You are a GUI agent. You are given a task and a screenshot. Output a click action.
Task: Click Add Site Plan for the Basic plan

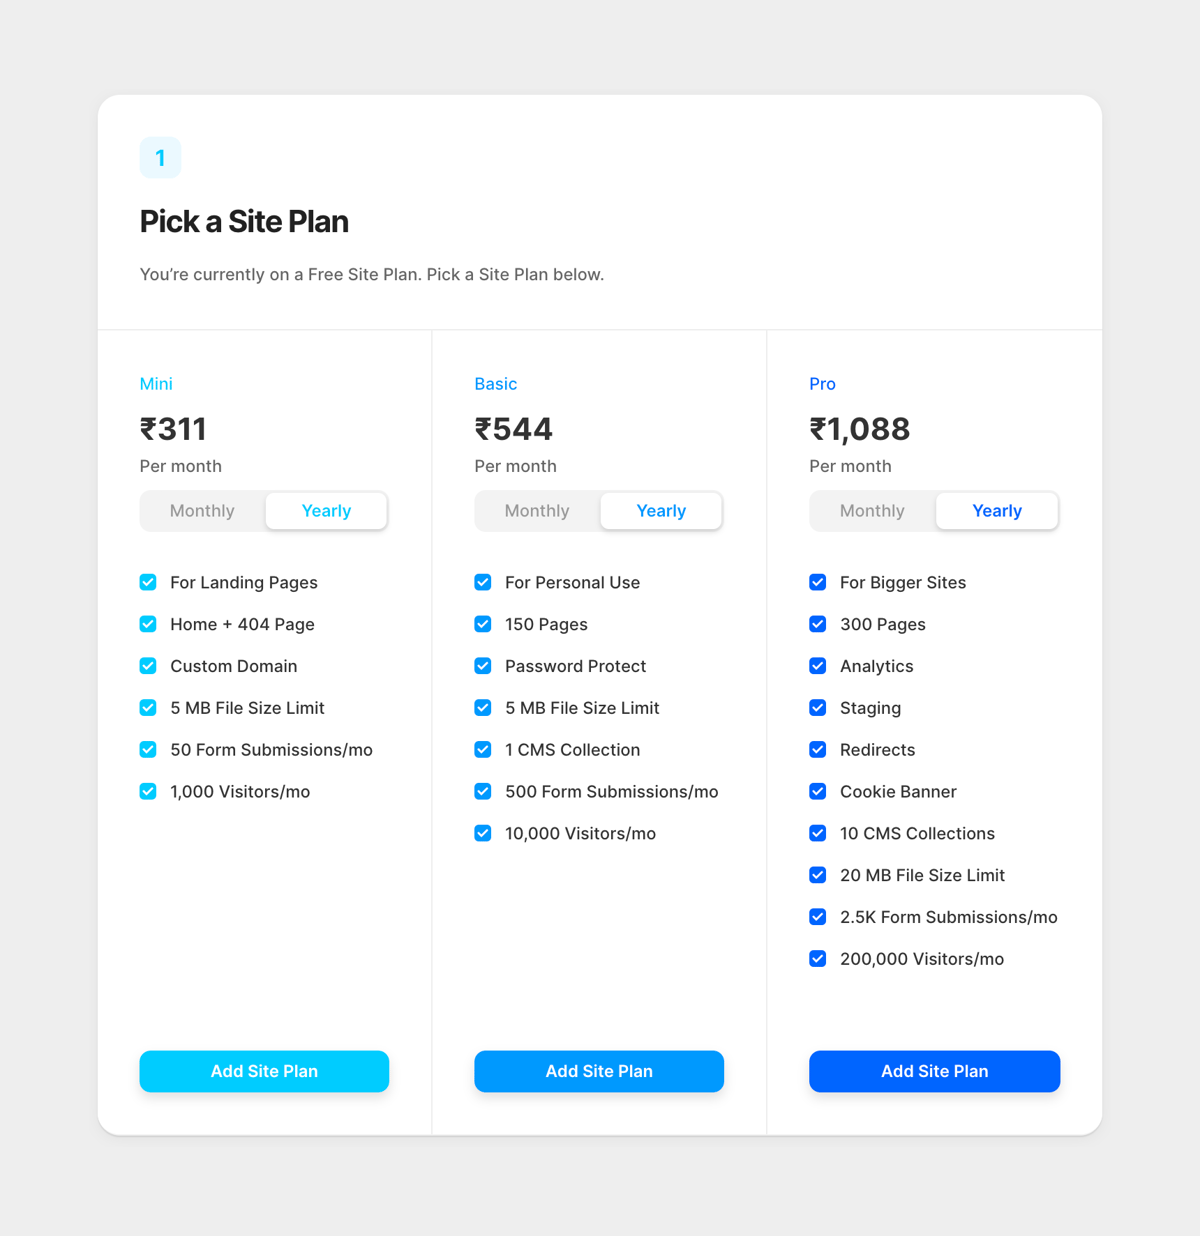click(598, 1071)
